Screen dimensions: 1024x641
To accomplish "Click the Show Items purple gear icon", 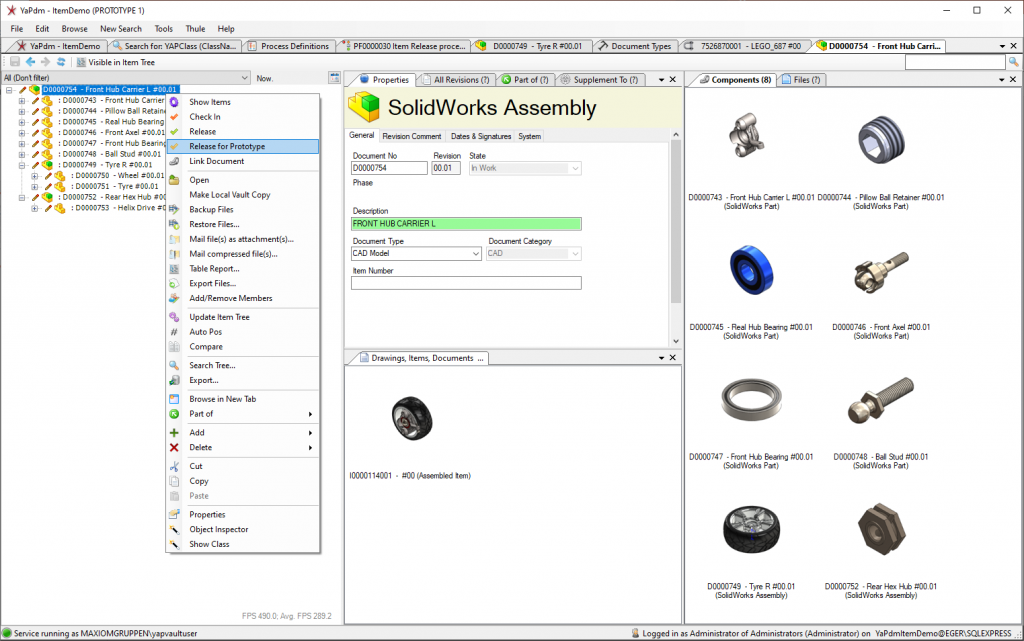I will [x=174, y=102].
